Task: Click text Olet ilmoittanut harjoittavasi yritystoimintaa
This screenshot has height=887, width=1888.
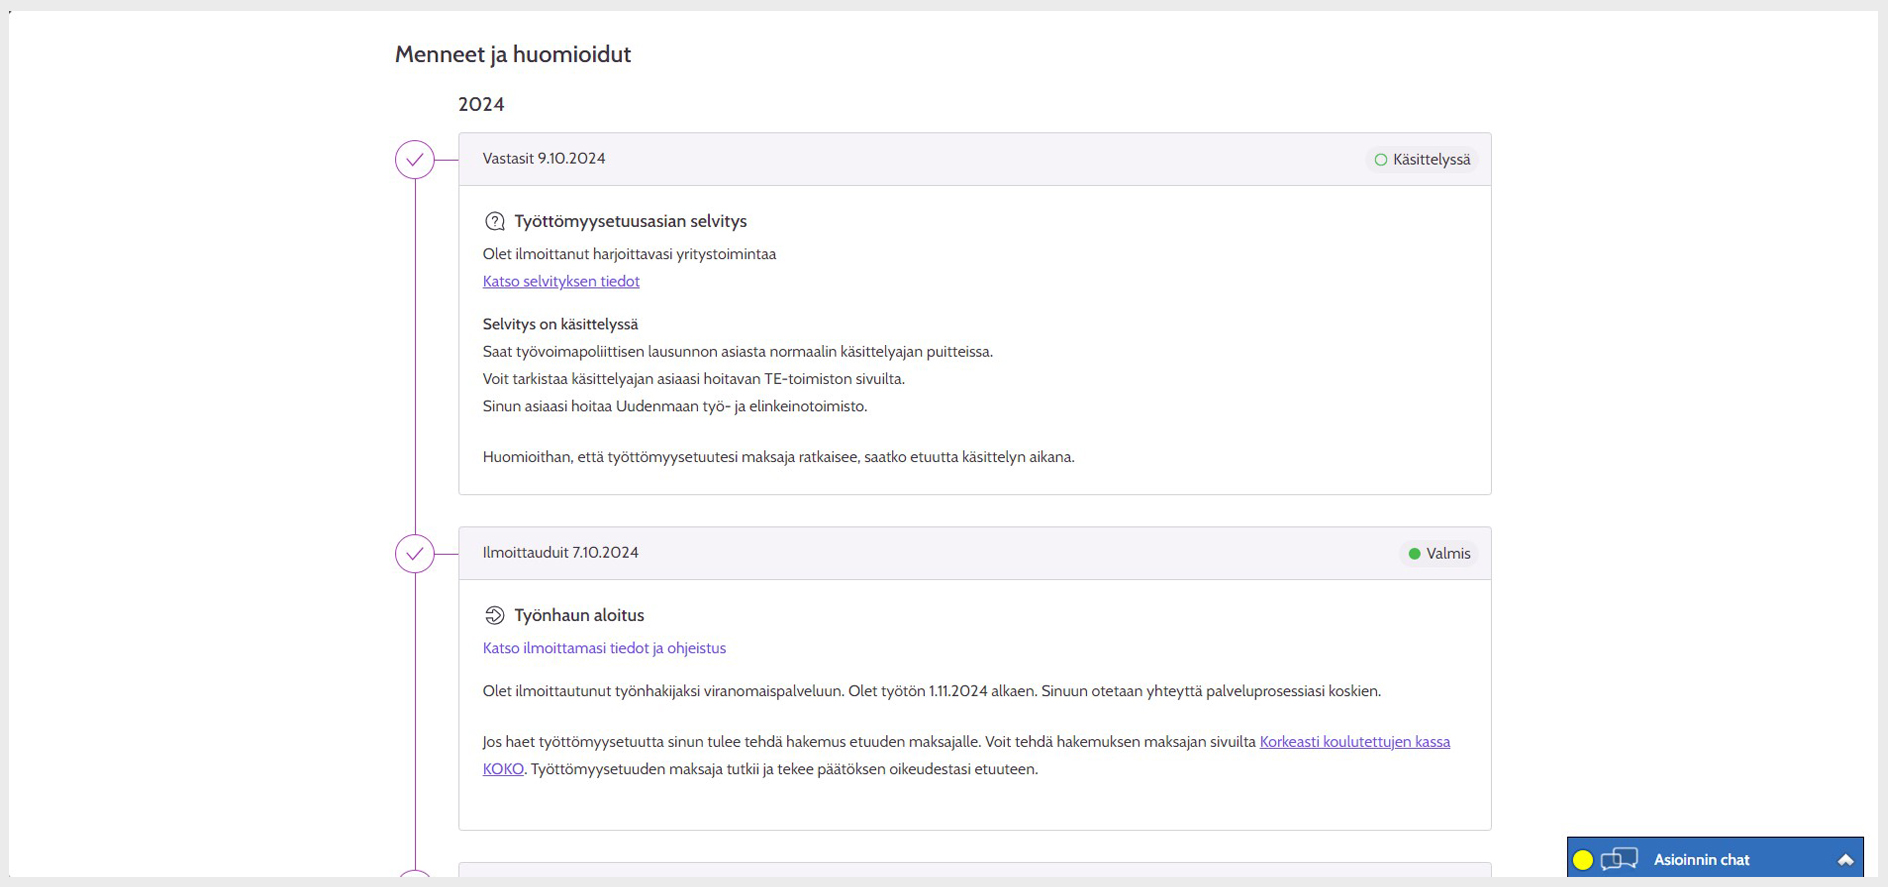Action: pyautogui.click(x=629, y=255)
